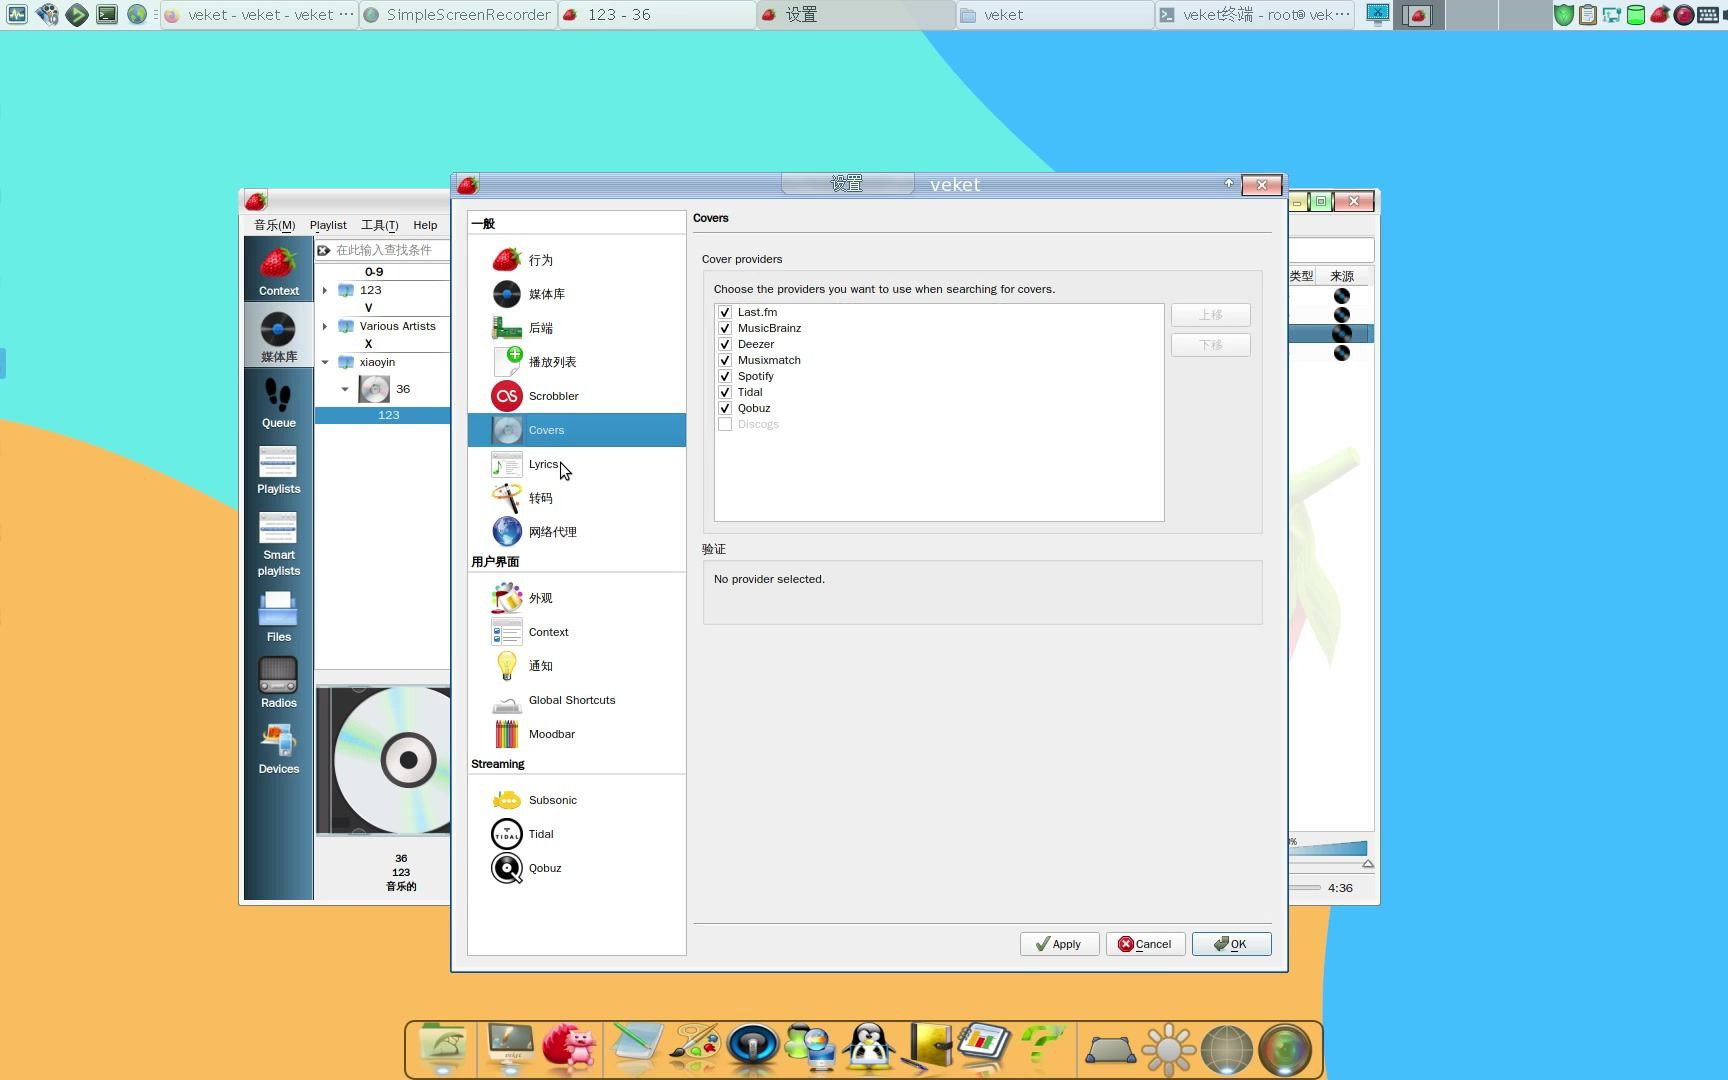Open the 后端 backend settings page
1728x1080 pixels.
[576, 328]
